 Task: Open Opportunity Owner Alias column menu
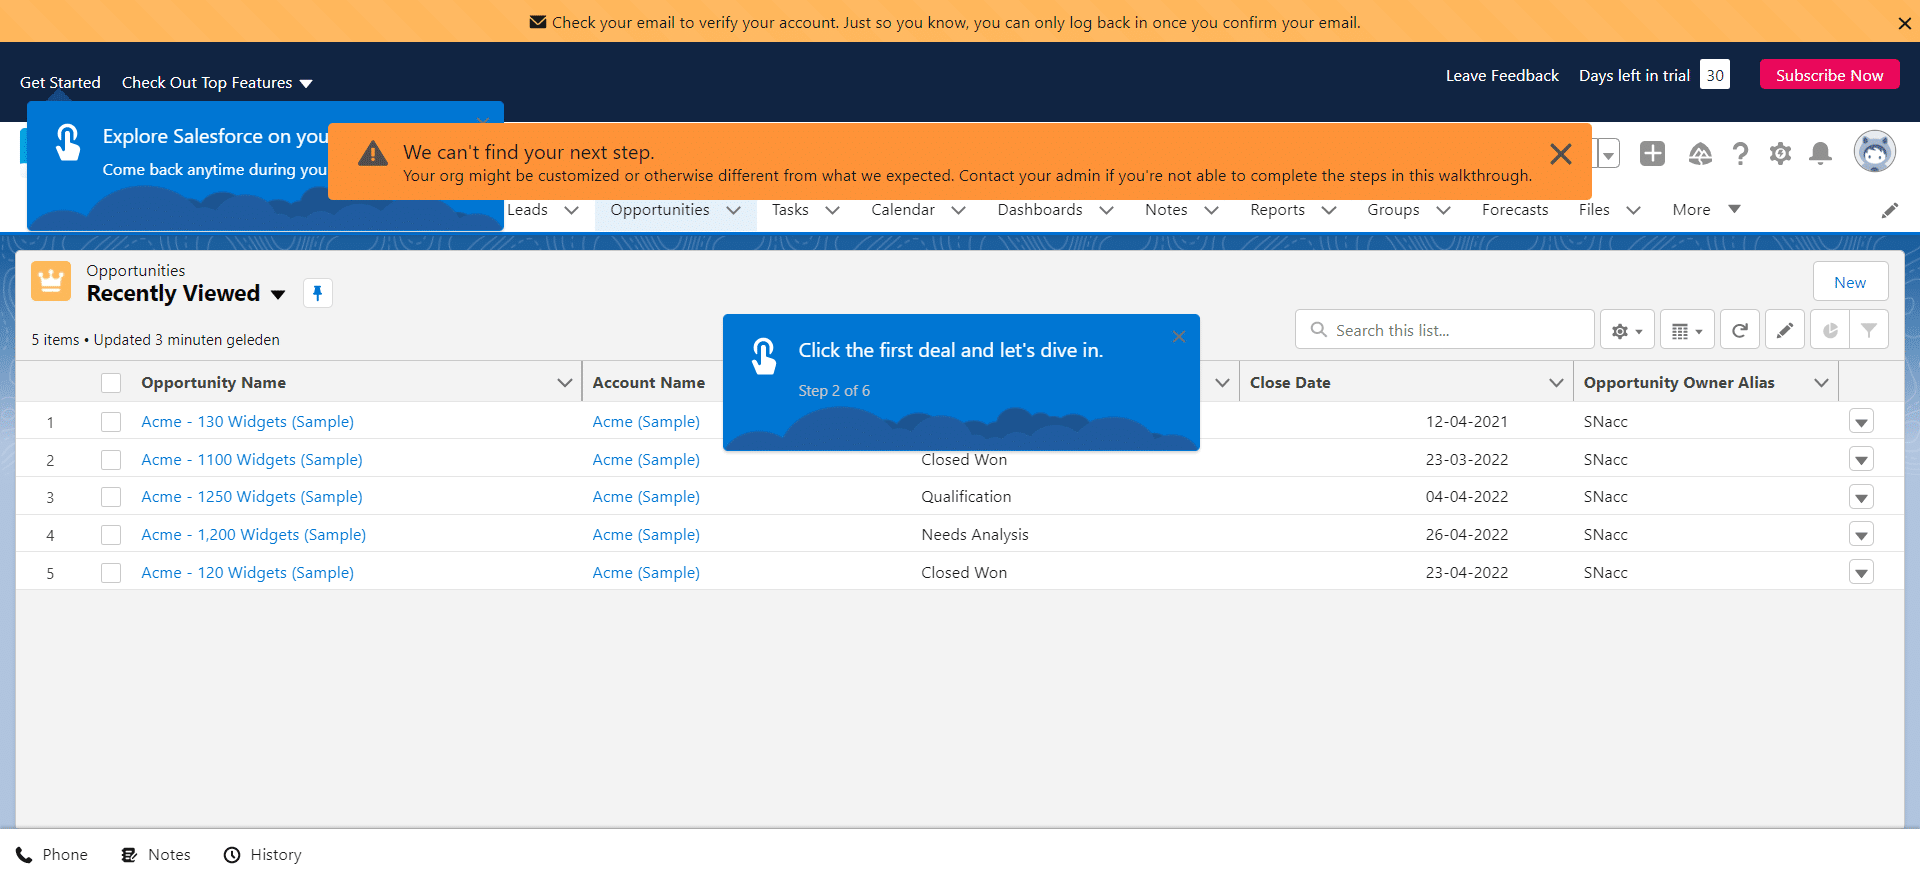[x=1821, y=383]
